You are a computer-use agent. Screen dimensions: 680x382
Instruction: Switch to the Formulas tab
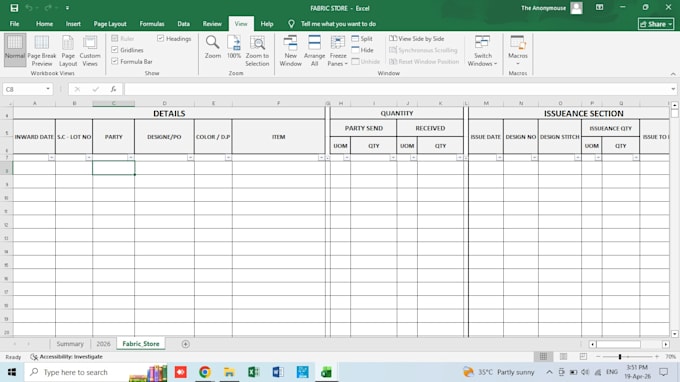[152, 24]
